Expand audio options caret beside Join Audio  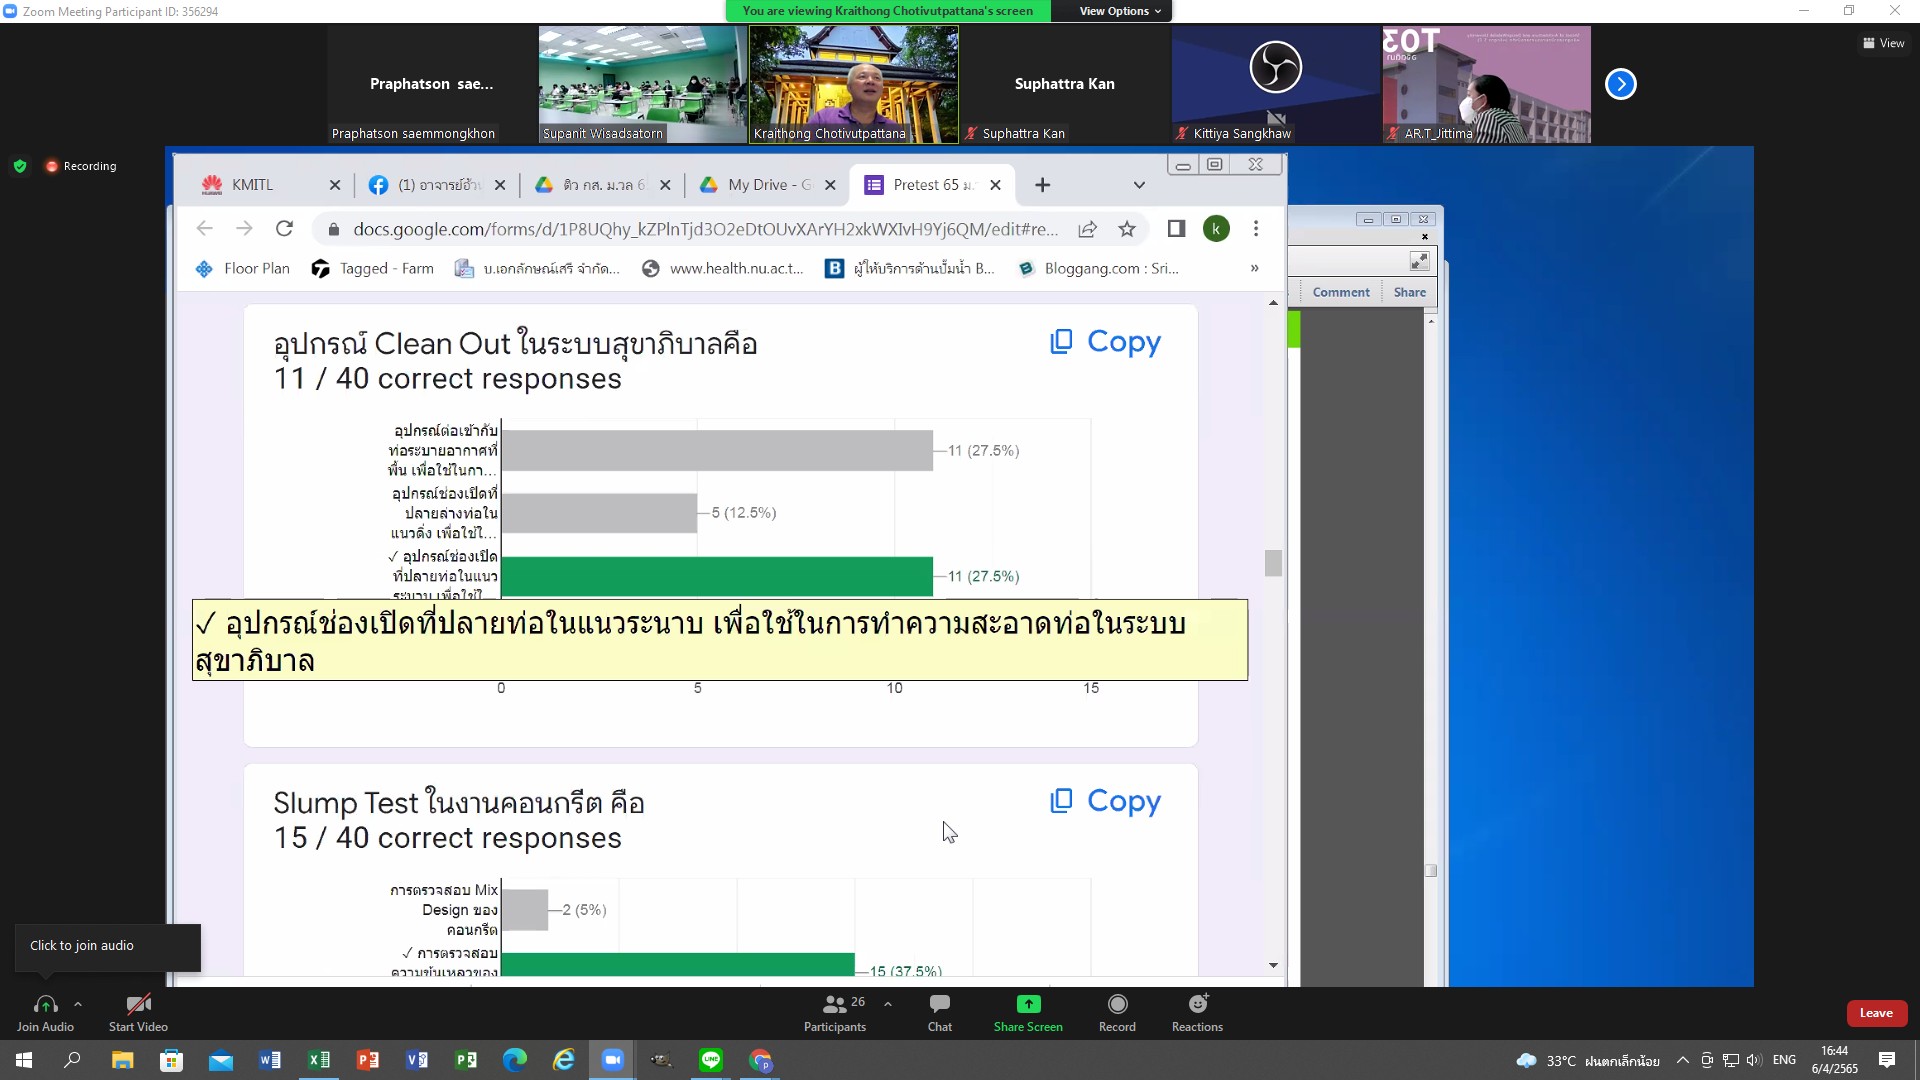pyautogui.click(x=78, y=1004)
